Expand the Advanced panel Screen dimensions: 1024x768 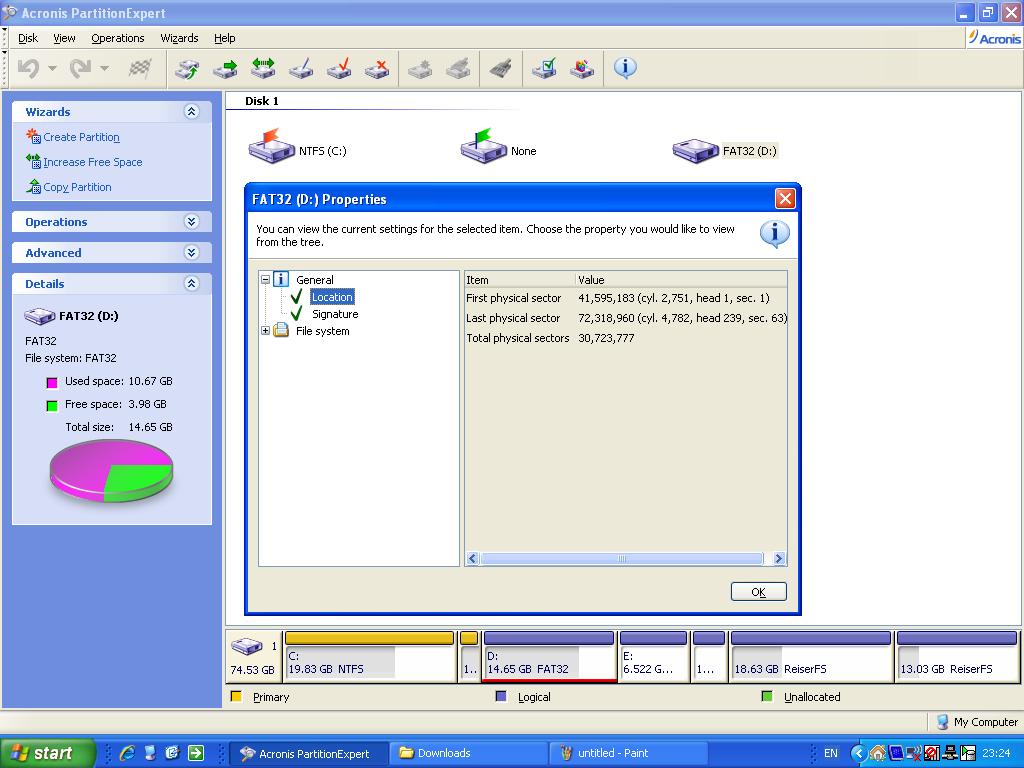[x=191, y=252]
